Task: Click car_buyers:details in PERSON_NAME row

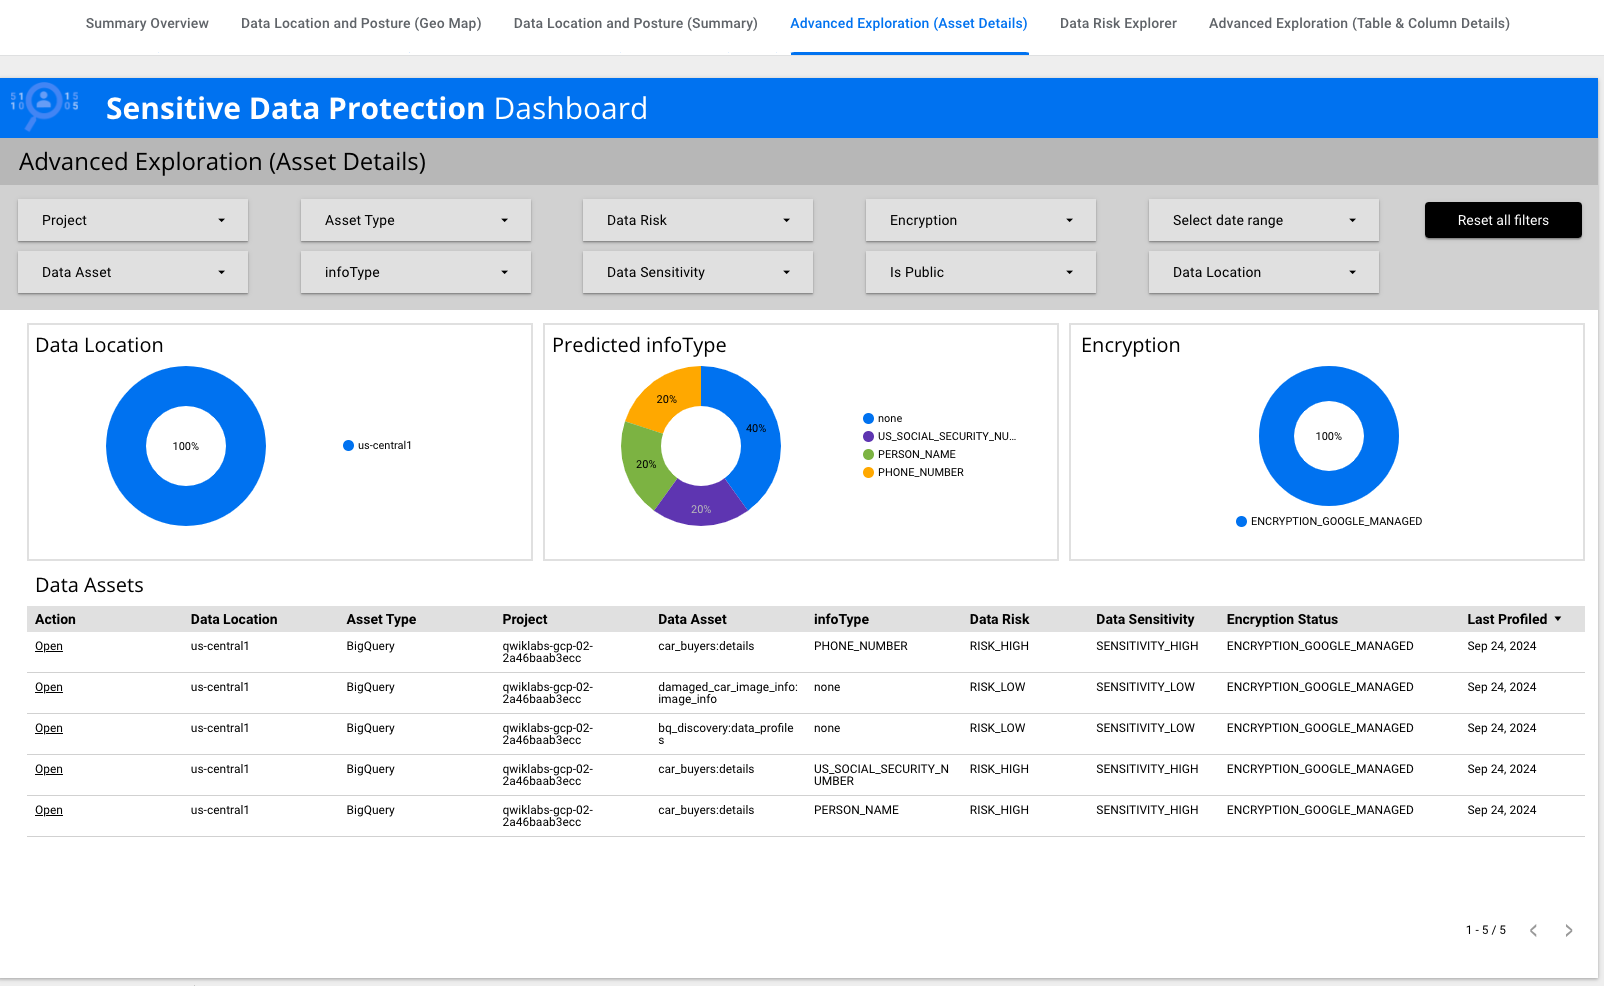Action: (x=706, y=810)
